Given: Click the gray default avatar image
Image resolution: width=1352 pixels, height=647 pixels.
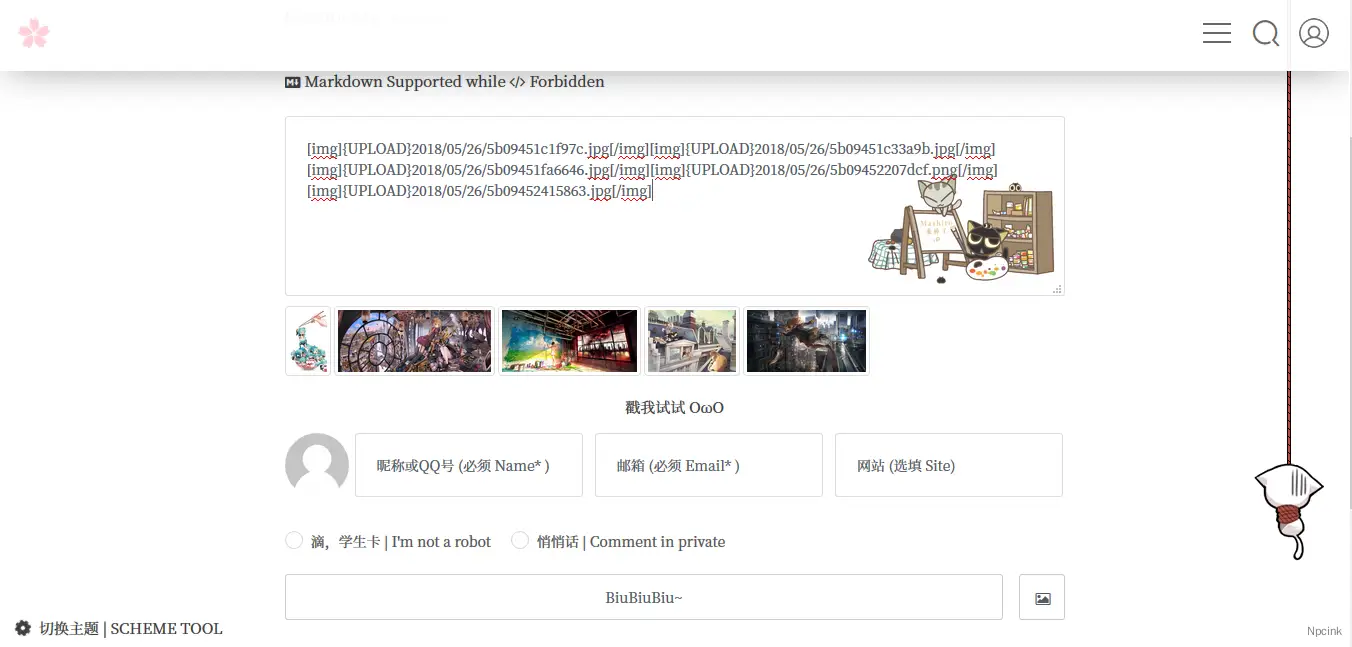Looking at the screenshot, I should coord(317,464).
